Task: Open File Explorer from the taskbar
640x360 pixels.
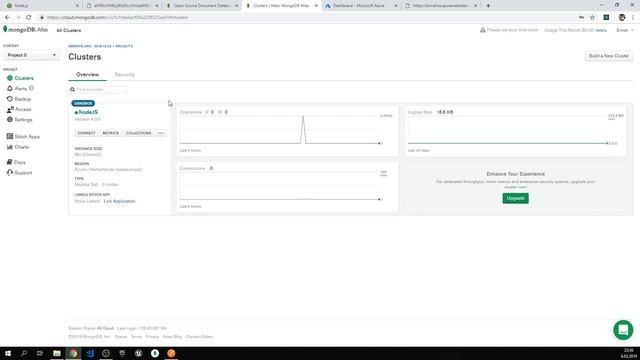Action: (57, 353)
